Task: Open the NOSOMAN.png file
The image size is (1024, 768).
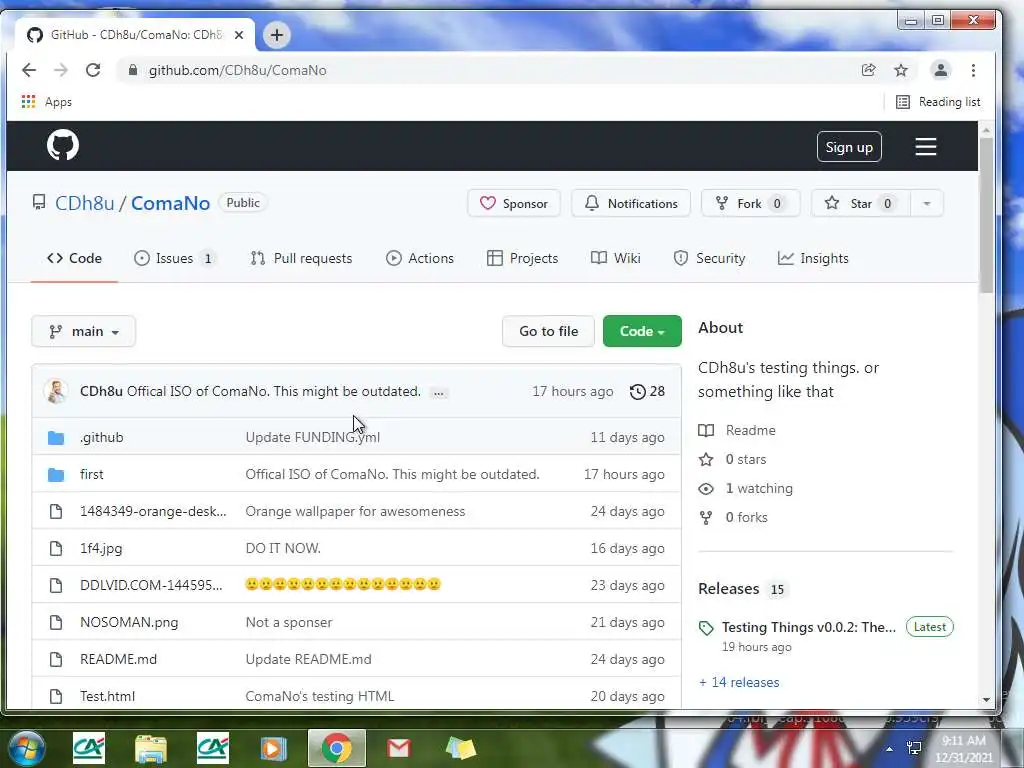Action: pos(129,622)
